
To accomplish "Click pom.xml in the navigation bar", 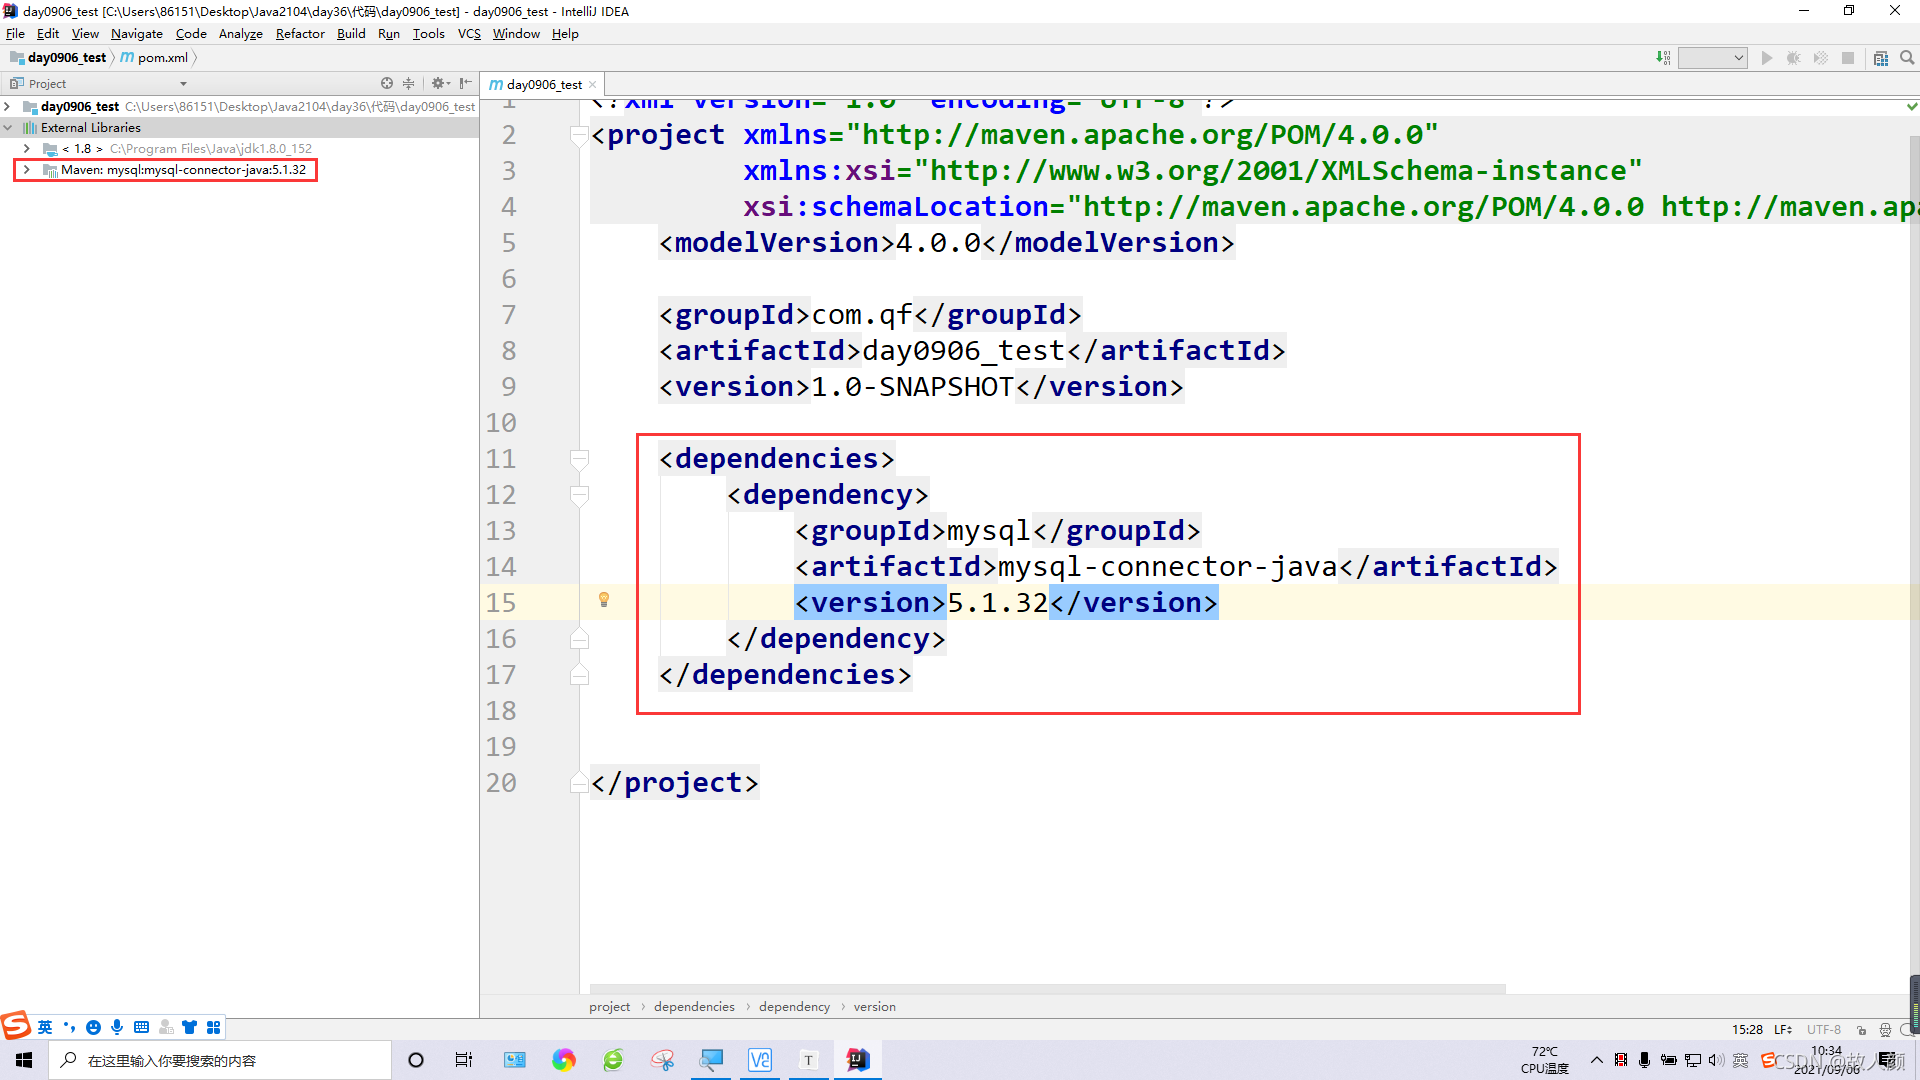I will pyautogui.click(x=162, y=57).
